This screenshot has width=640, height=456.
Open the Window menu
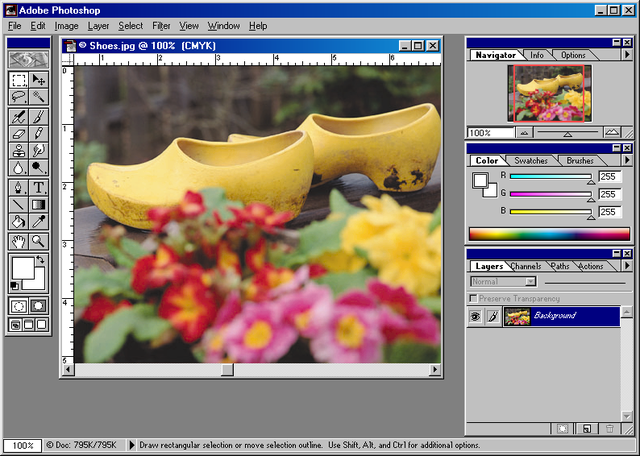tap(224, 26)
